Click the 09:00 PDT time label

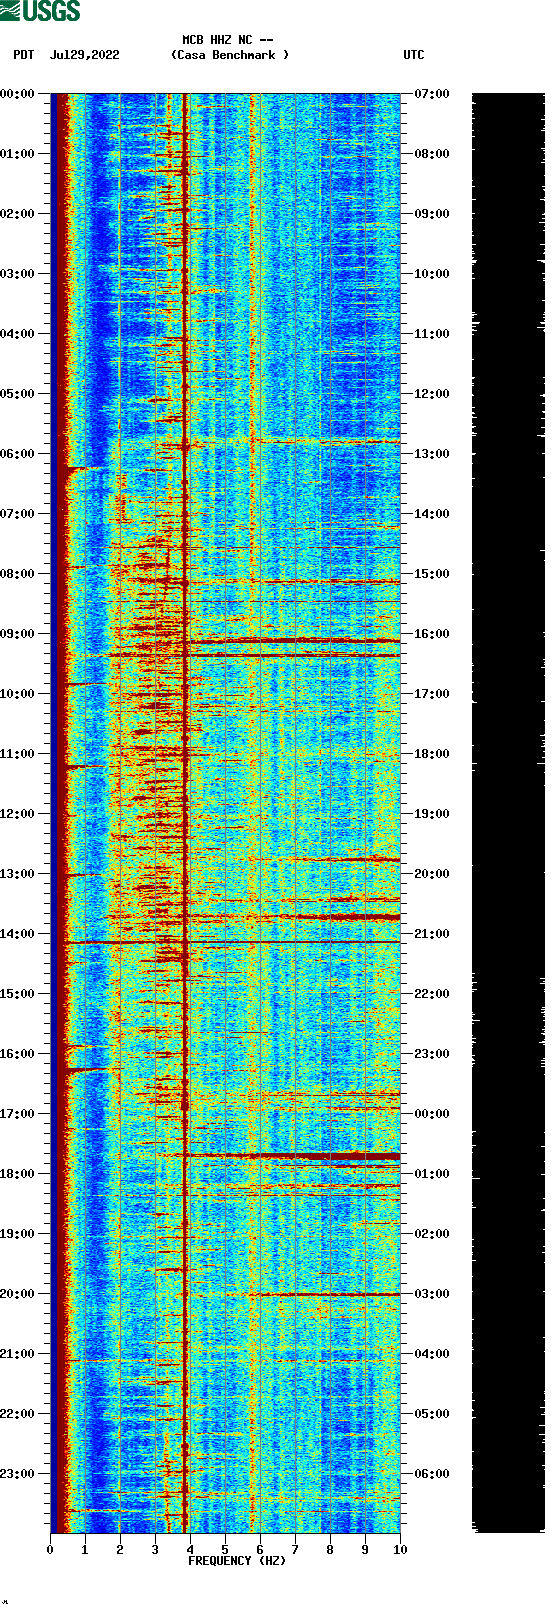17,634
